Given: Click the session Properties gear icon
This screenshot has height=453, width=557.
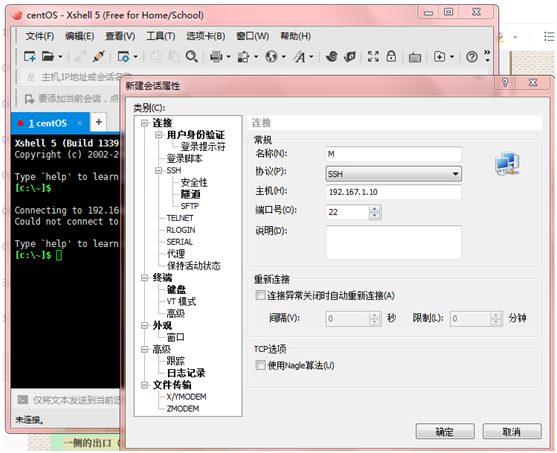Looking at the screenshot, I should pos(124,56).
